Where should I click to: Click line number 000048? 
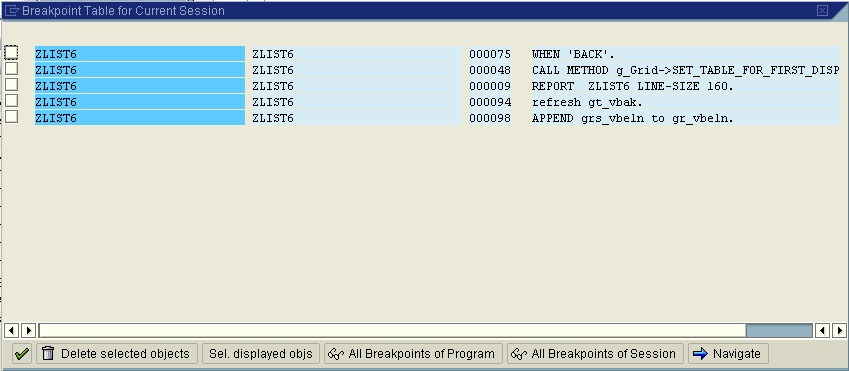pyautogui.click(x=490, y=70)
